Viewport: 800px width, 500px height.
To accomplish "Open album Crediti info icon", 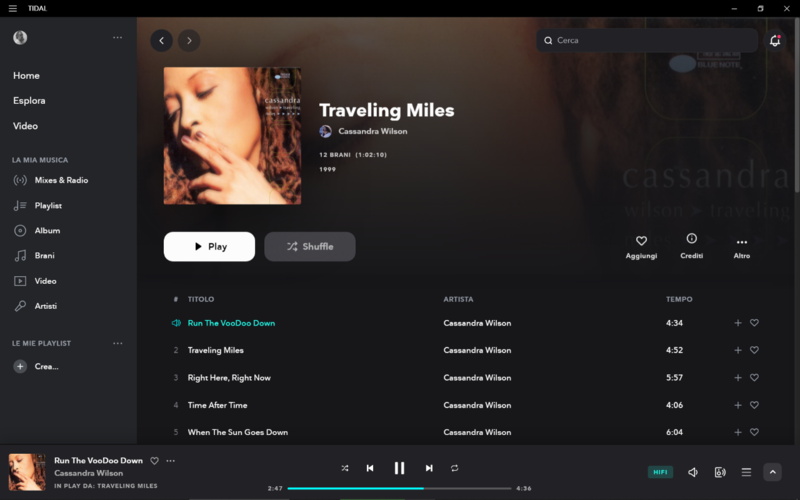I will (x=691, y=238).
